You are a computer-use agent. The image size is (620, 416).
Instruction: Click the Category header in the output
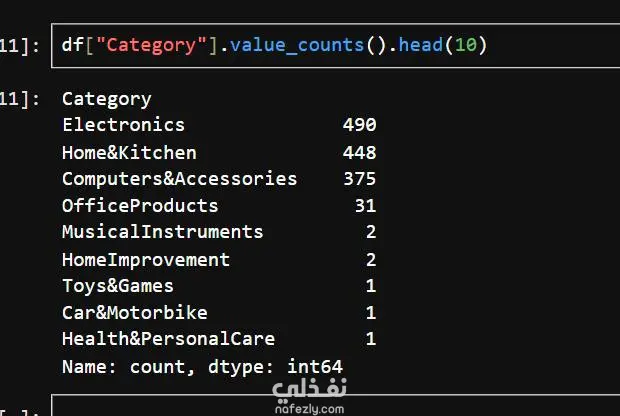[106, 98]
